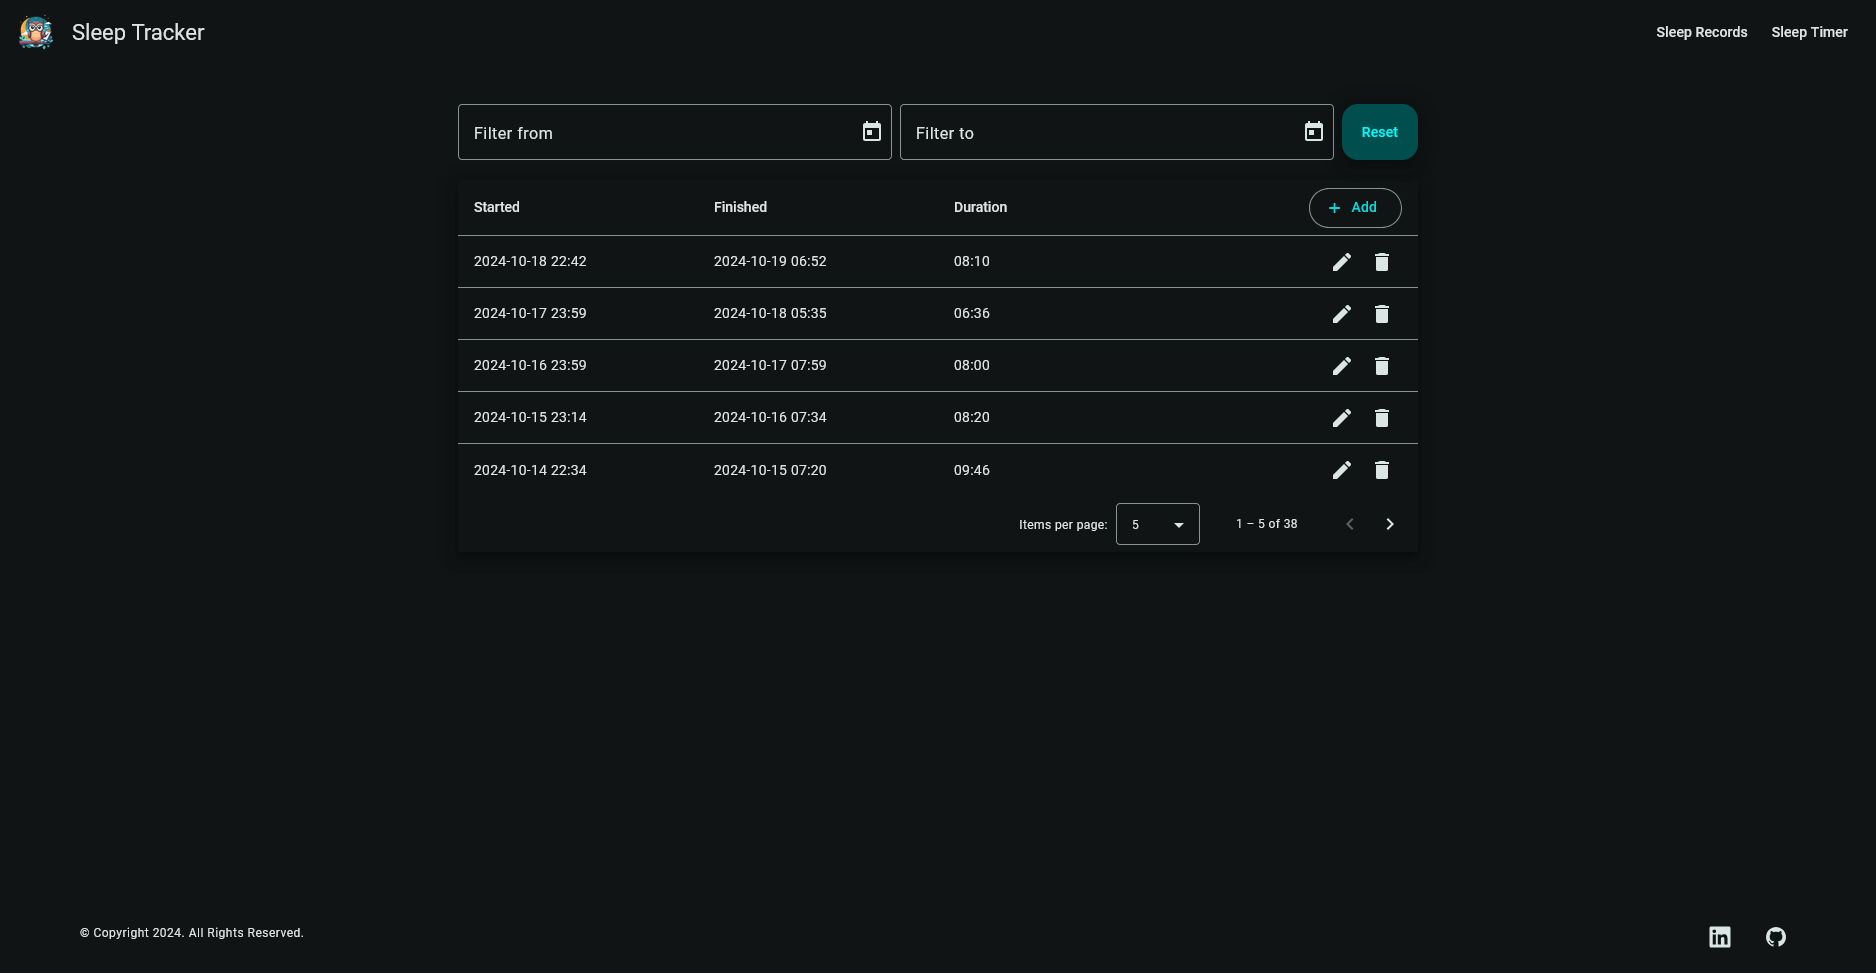Viewport: 1876px width, 973px height.
Task: Delete the 2024-10-18 22:42 sleep record
Action: (x=1381, y=262)
